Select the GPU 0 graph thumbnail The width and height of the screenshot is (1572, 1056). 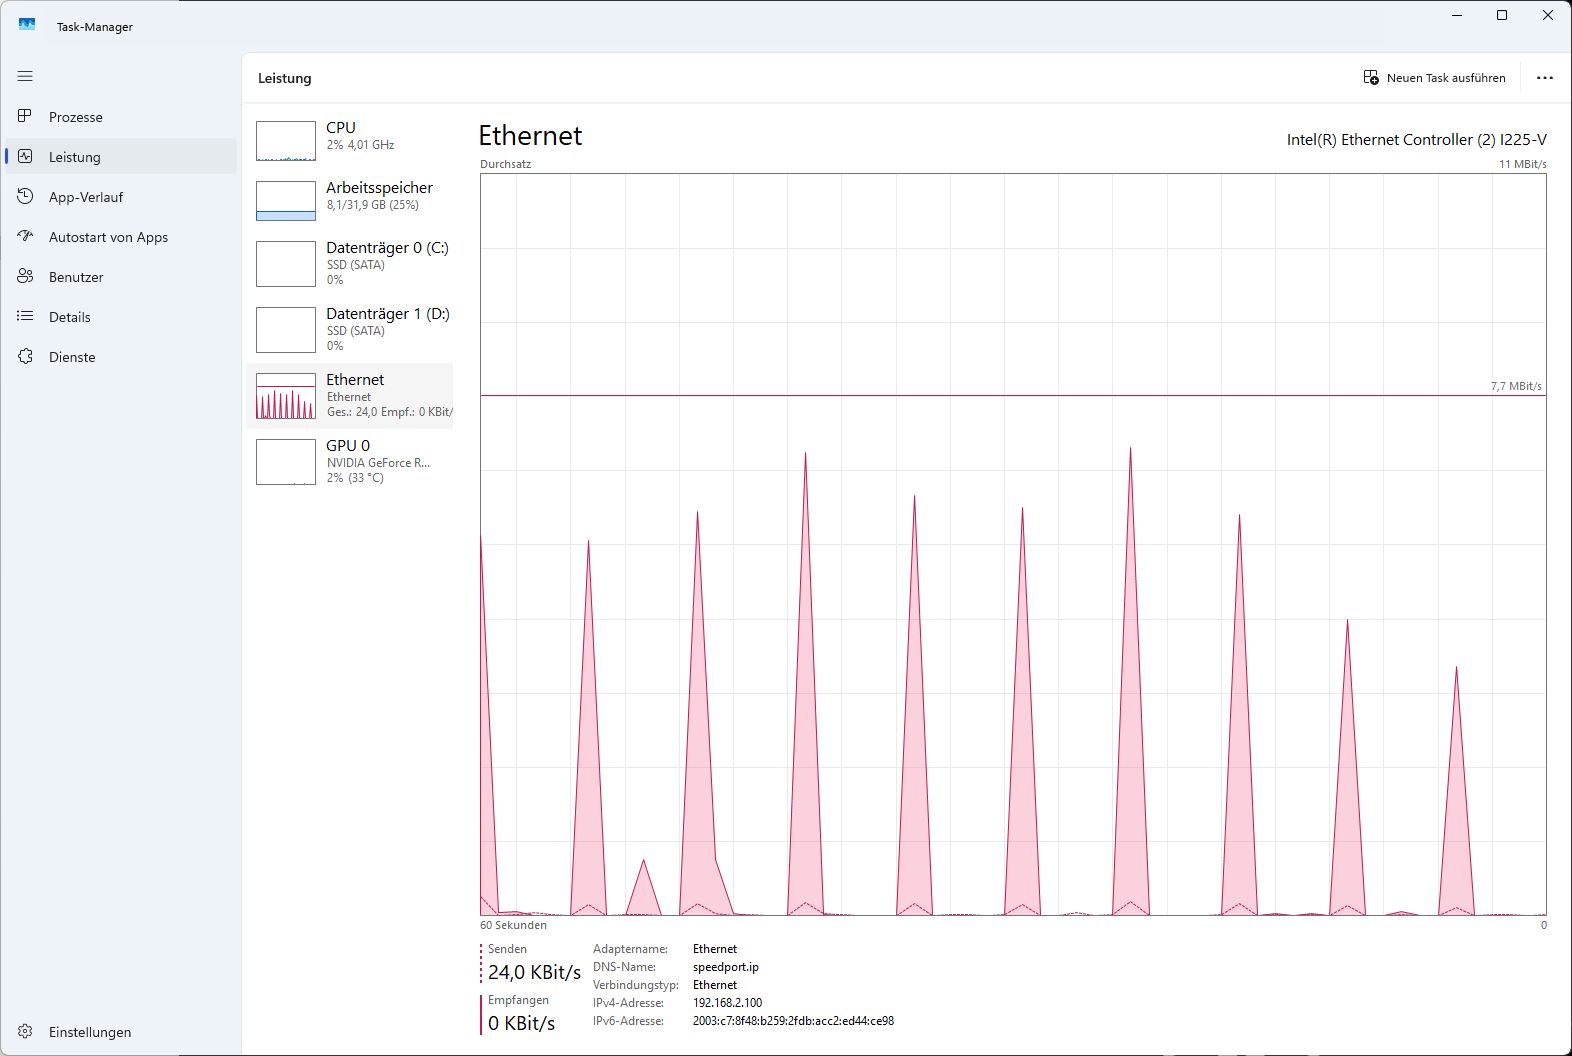point(286,462)
